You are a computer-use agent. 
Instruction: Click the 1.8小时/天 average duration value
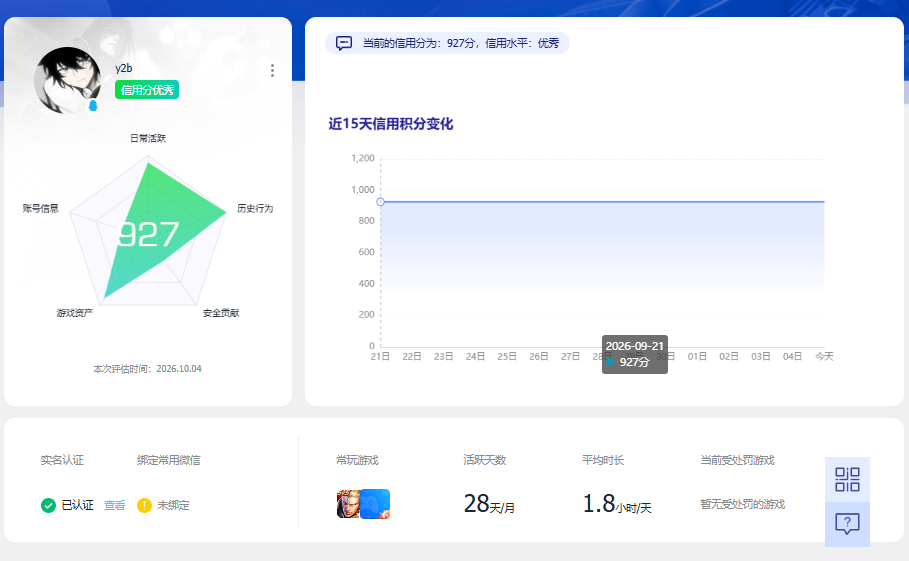pos(617,504)
